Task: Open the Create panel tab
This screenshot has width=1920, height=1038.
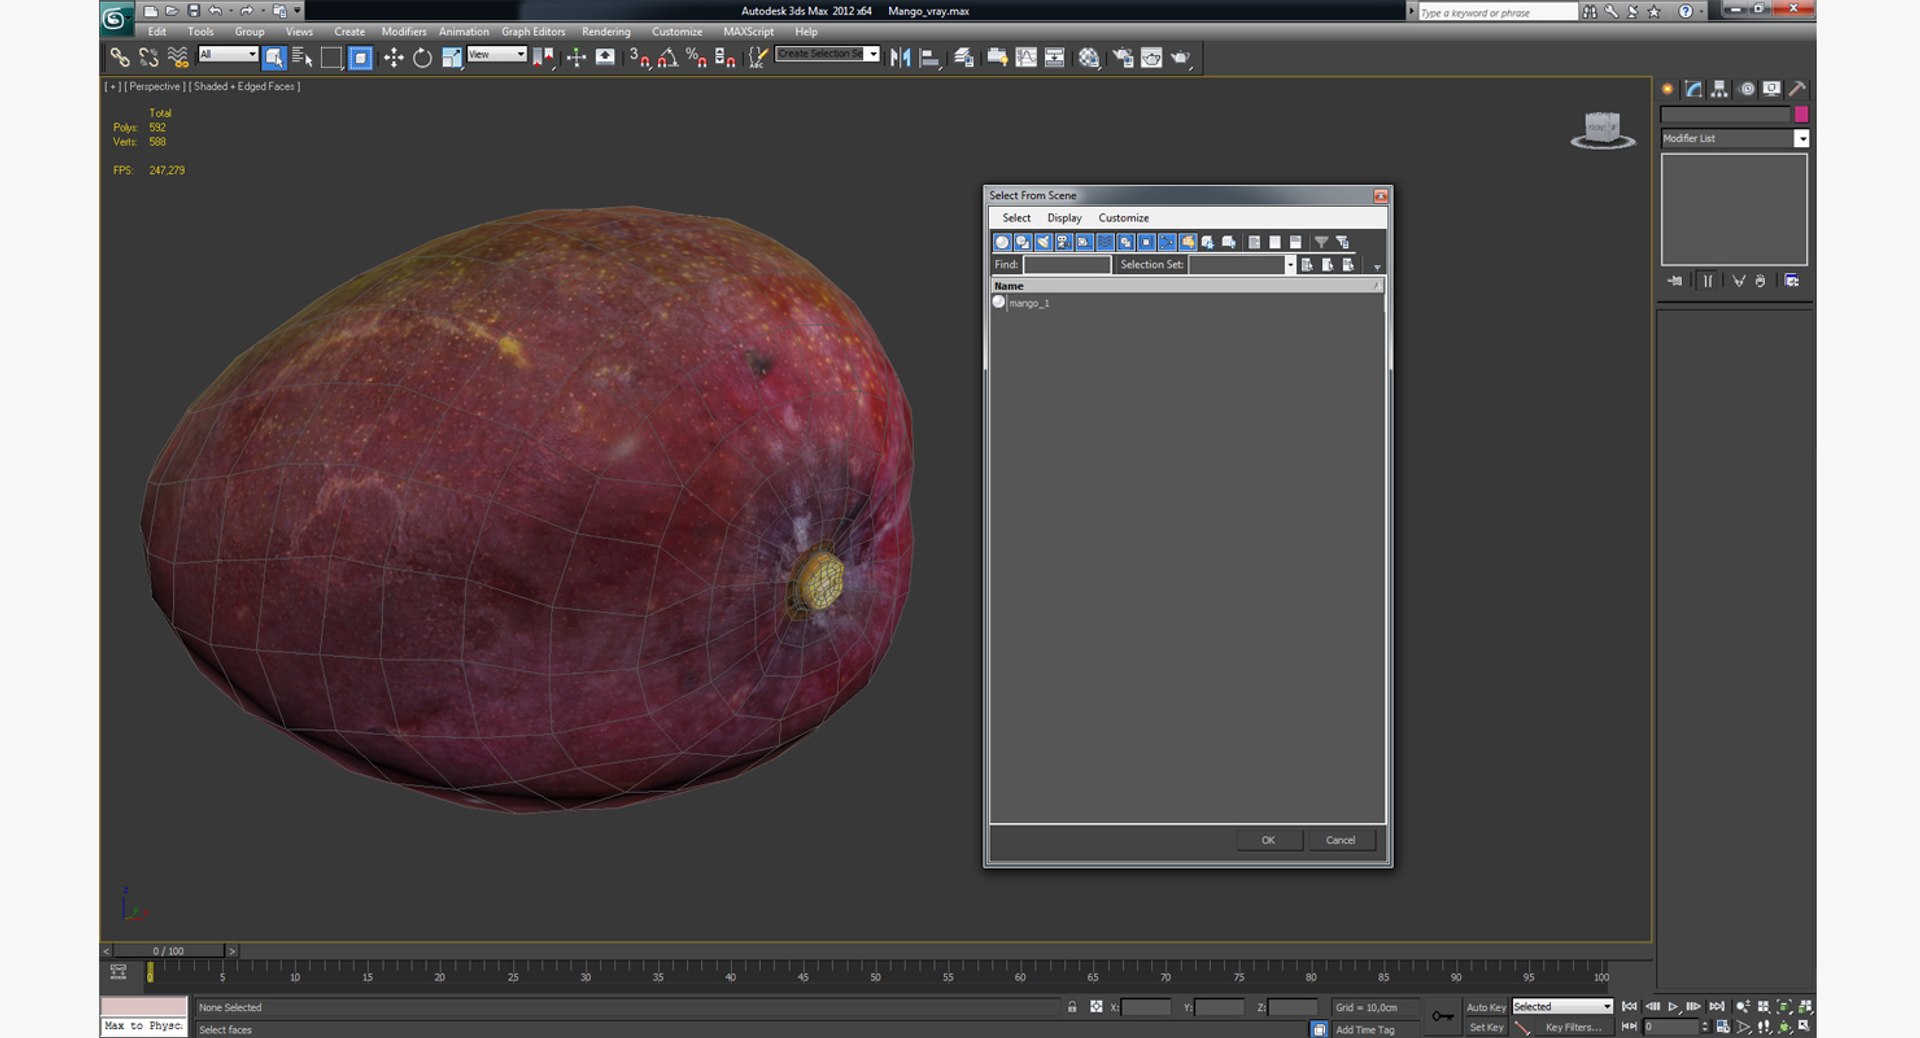Action: (x=1667, y=89)
